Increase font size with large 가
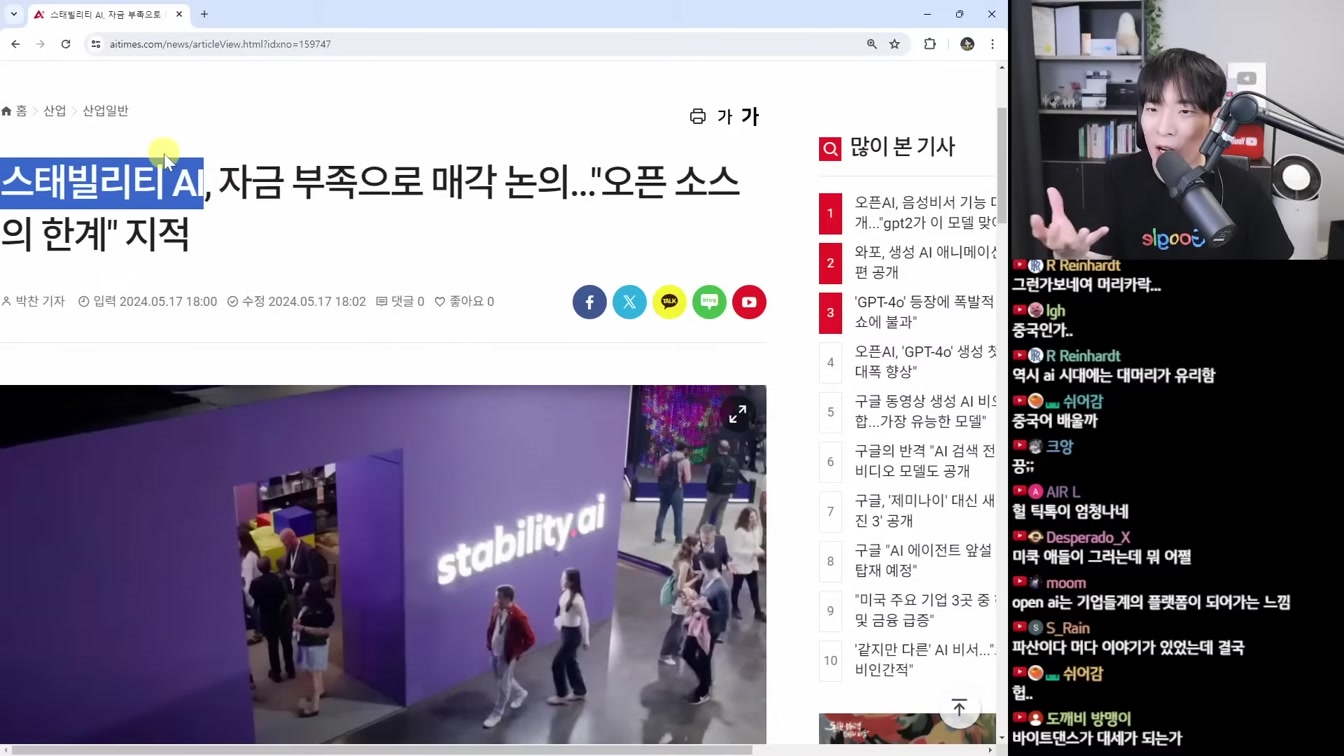This screenshot has width=1344, height=756. 749,117
